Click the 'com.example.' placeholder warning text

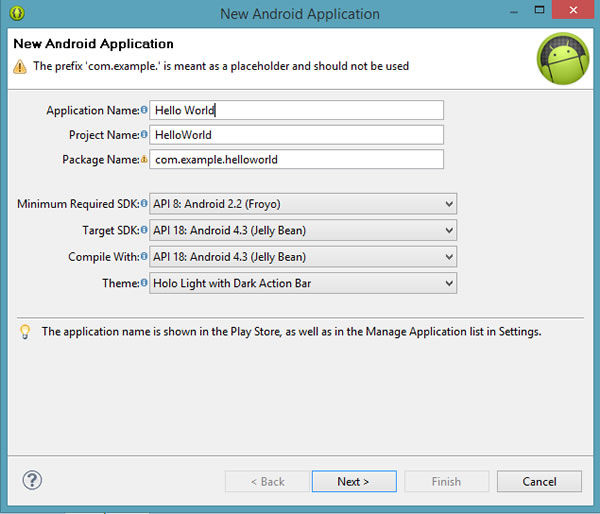pos(221,66)
